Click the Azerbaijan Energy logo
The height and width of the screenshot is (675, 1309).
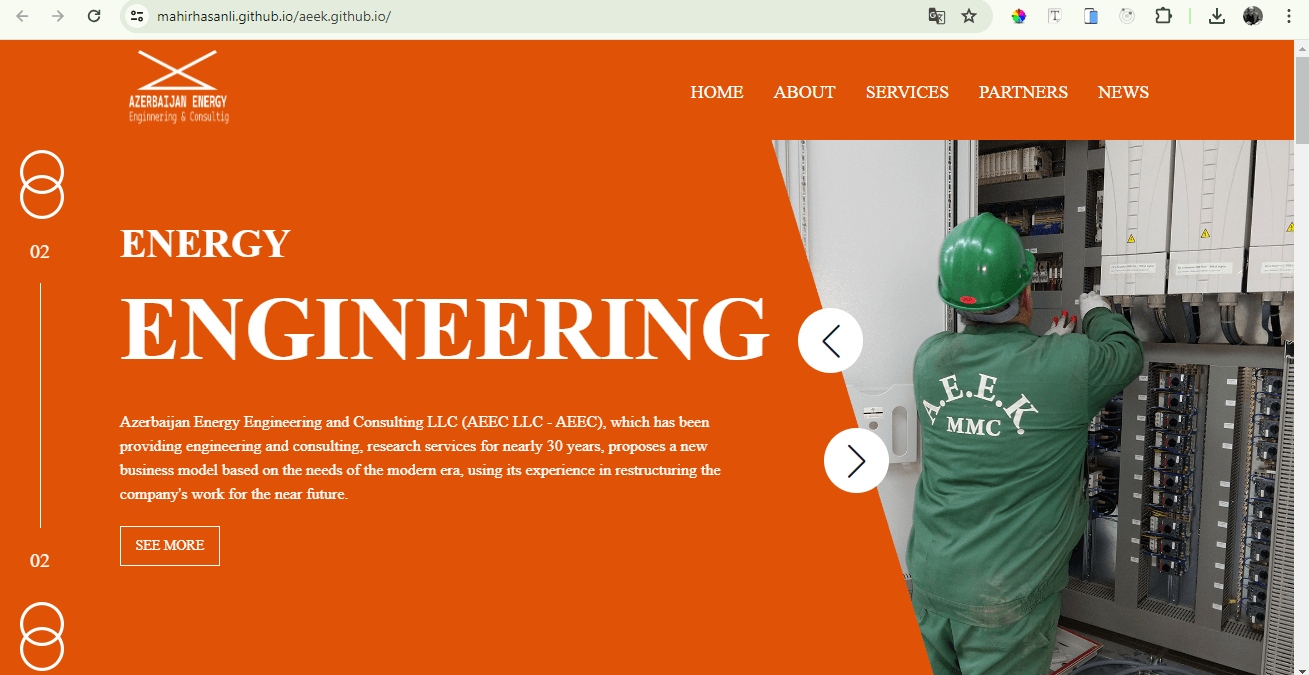coord(178,86)
